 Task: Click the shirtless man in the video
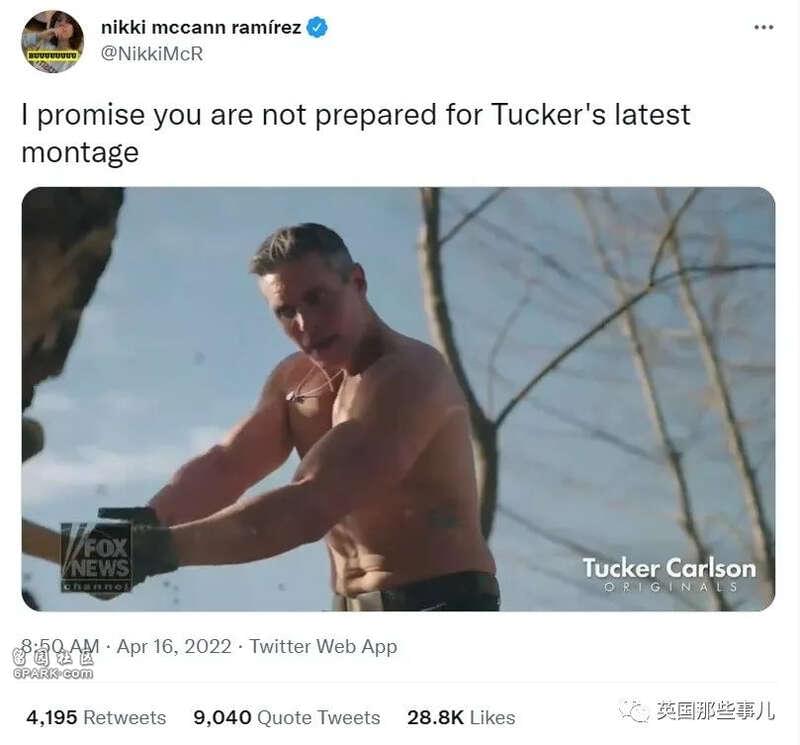(327, 418)
